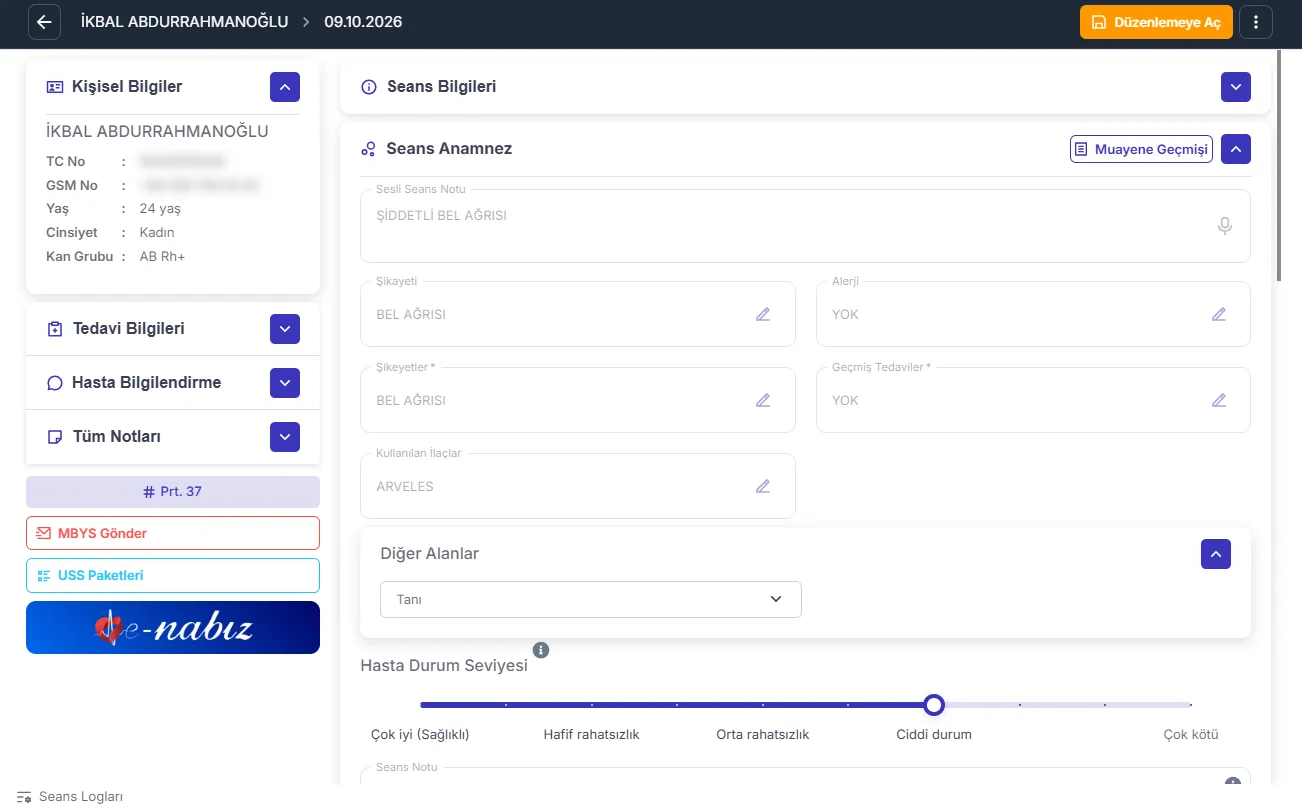Click the Seans Anamnez section icon

coord(368,149)
